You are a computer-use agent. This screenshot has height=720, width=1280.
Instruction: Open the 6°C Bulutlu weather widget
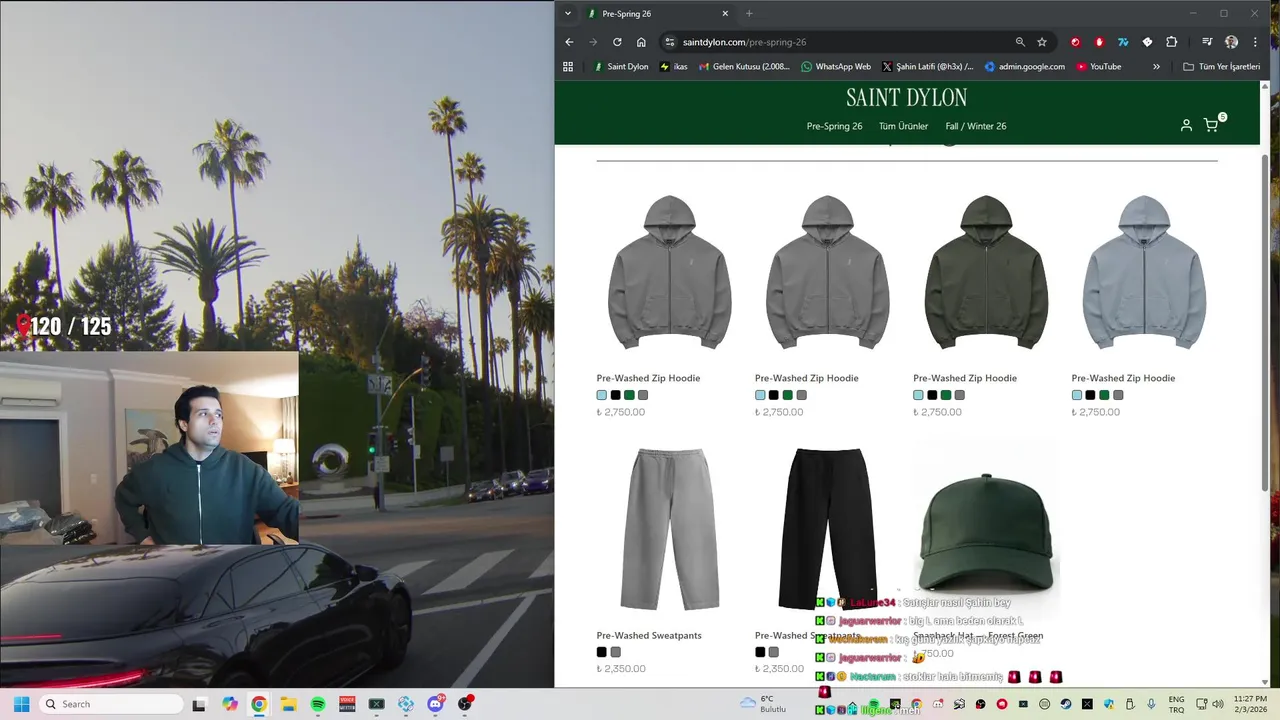pyautogui.click(x=764, y=704)
